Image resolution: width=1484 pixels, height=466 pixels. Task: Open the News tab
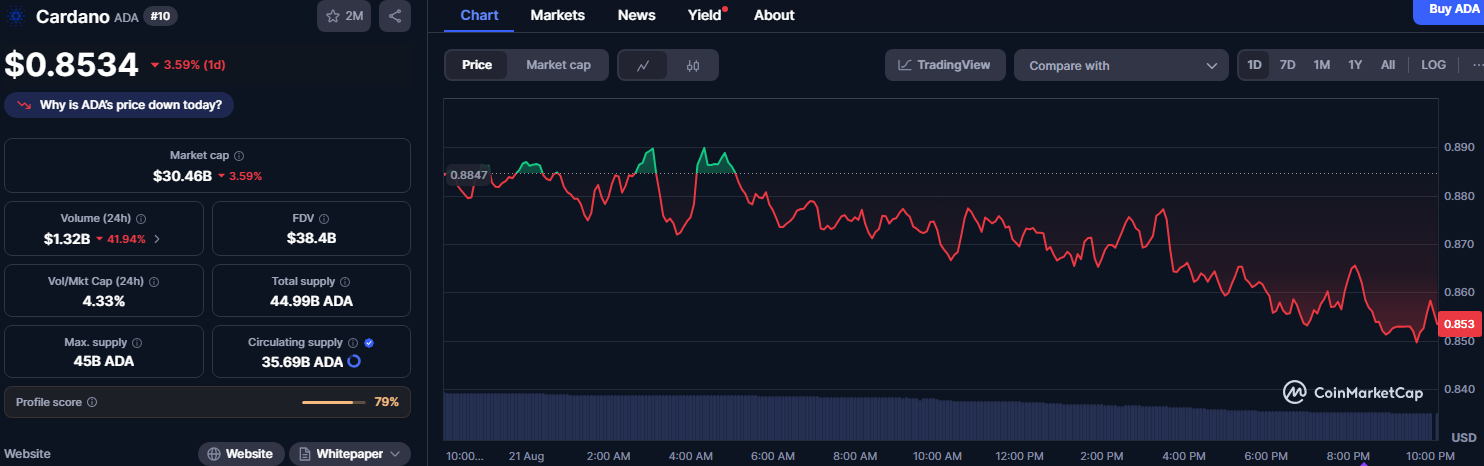point(637,15)
